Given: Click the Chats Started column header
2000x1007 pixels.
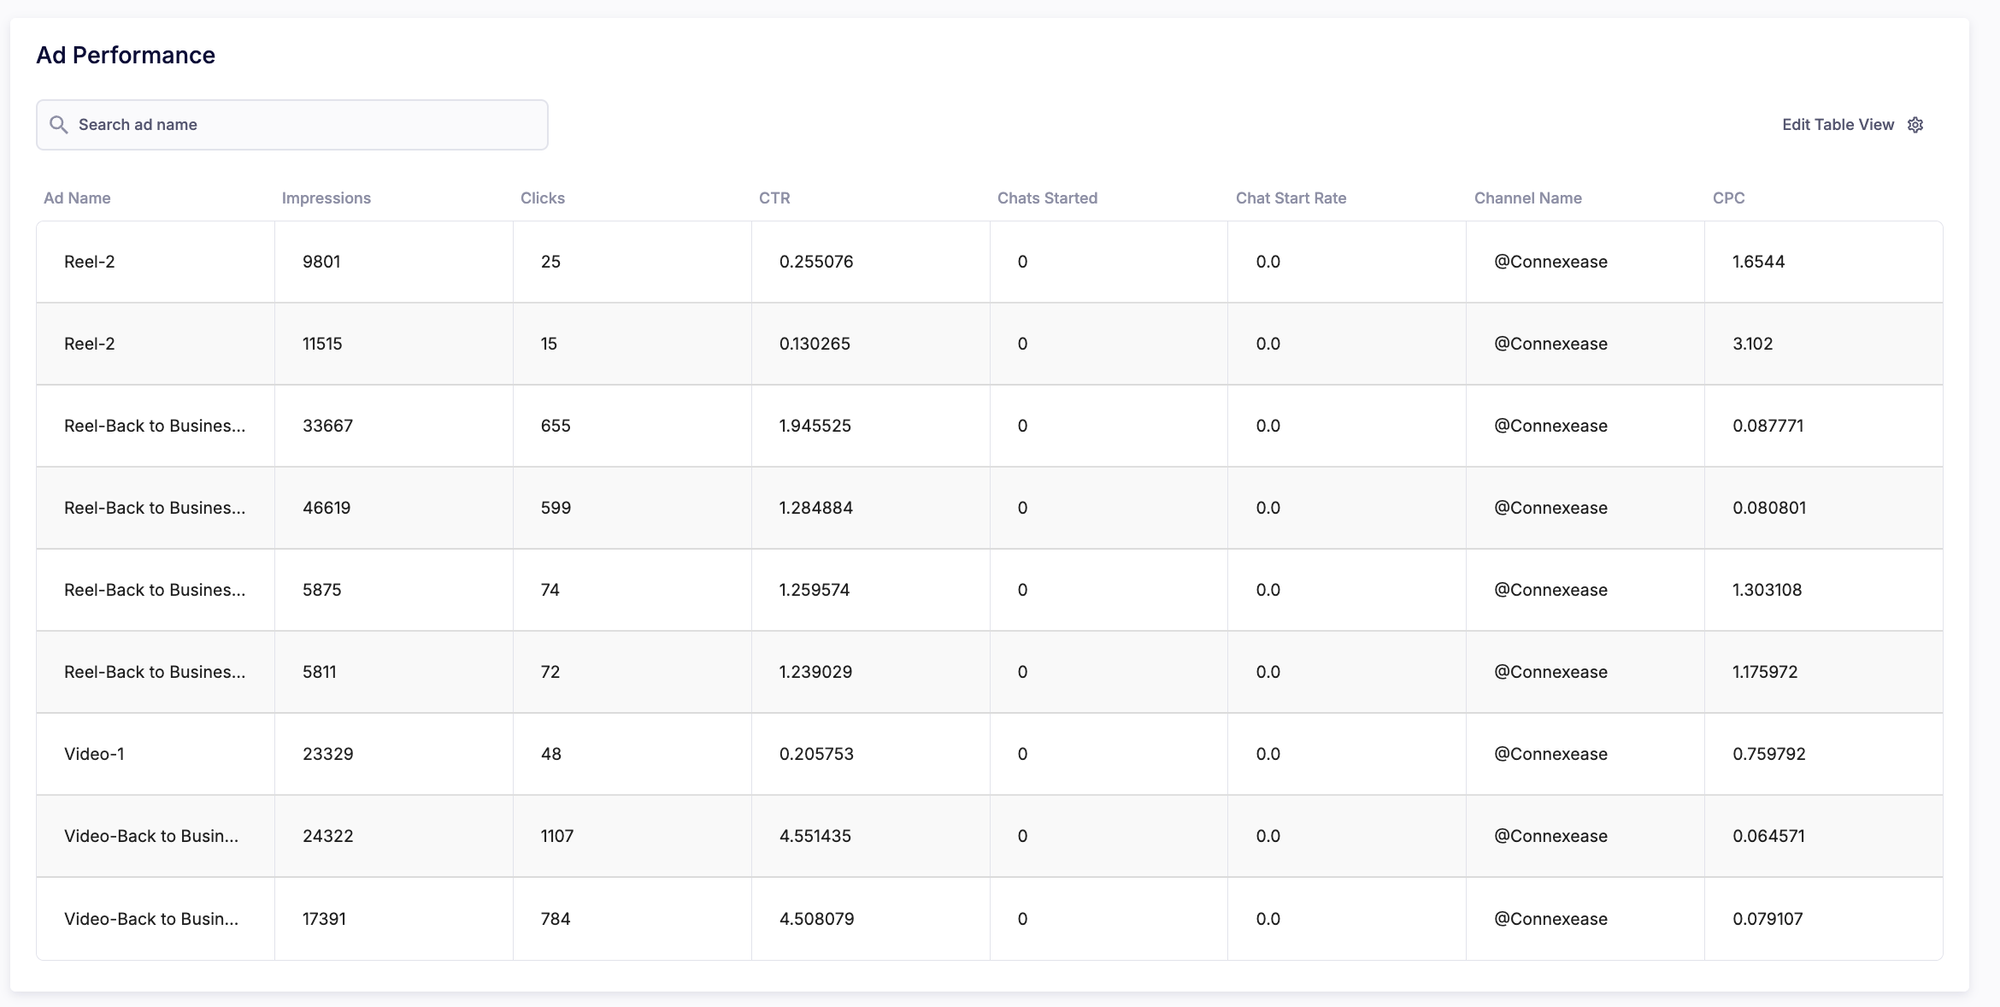Looking at the screenshot, I should (1047, 198).
